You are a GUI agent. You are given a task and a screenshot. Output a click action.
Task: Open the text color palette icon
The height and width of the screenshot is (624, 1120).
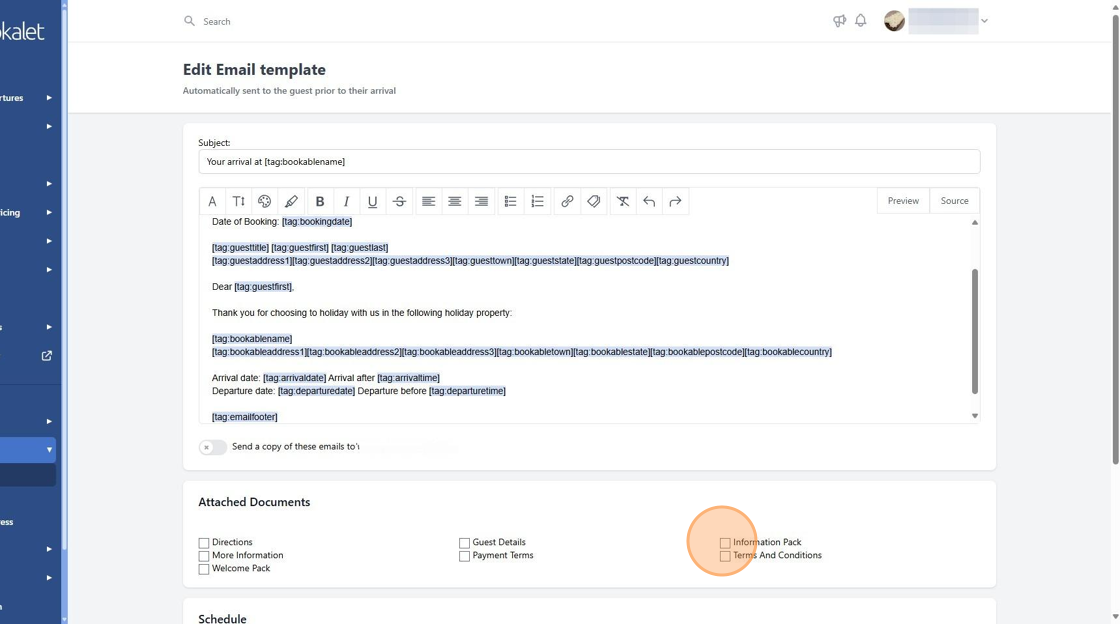click(264, 201)
